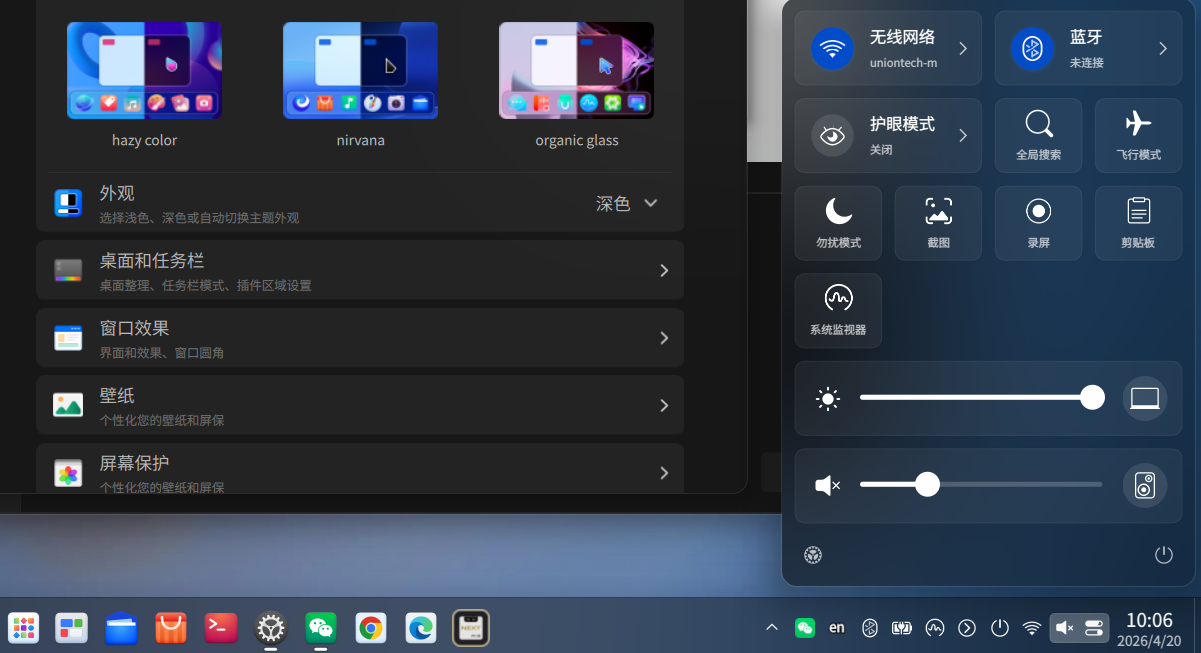
Task: Expand 无线网络 wireless network arrow
Action: [963, 48]
